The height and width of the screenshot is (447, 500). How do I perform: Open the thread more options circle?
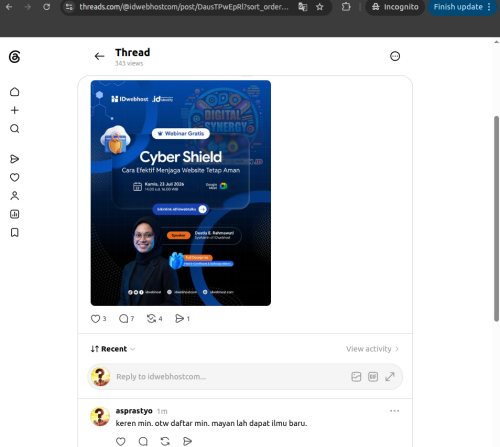[395, 56]
